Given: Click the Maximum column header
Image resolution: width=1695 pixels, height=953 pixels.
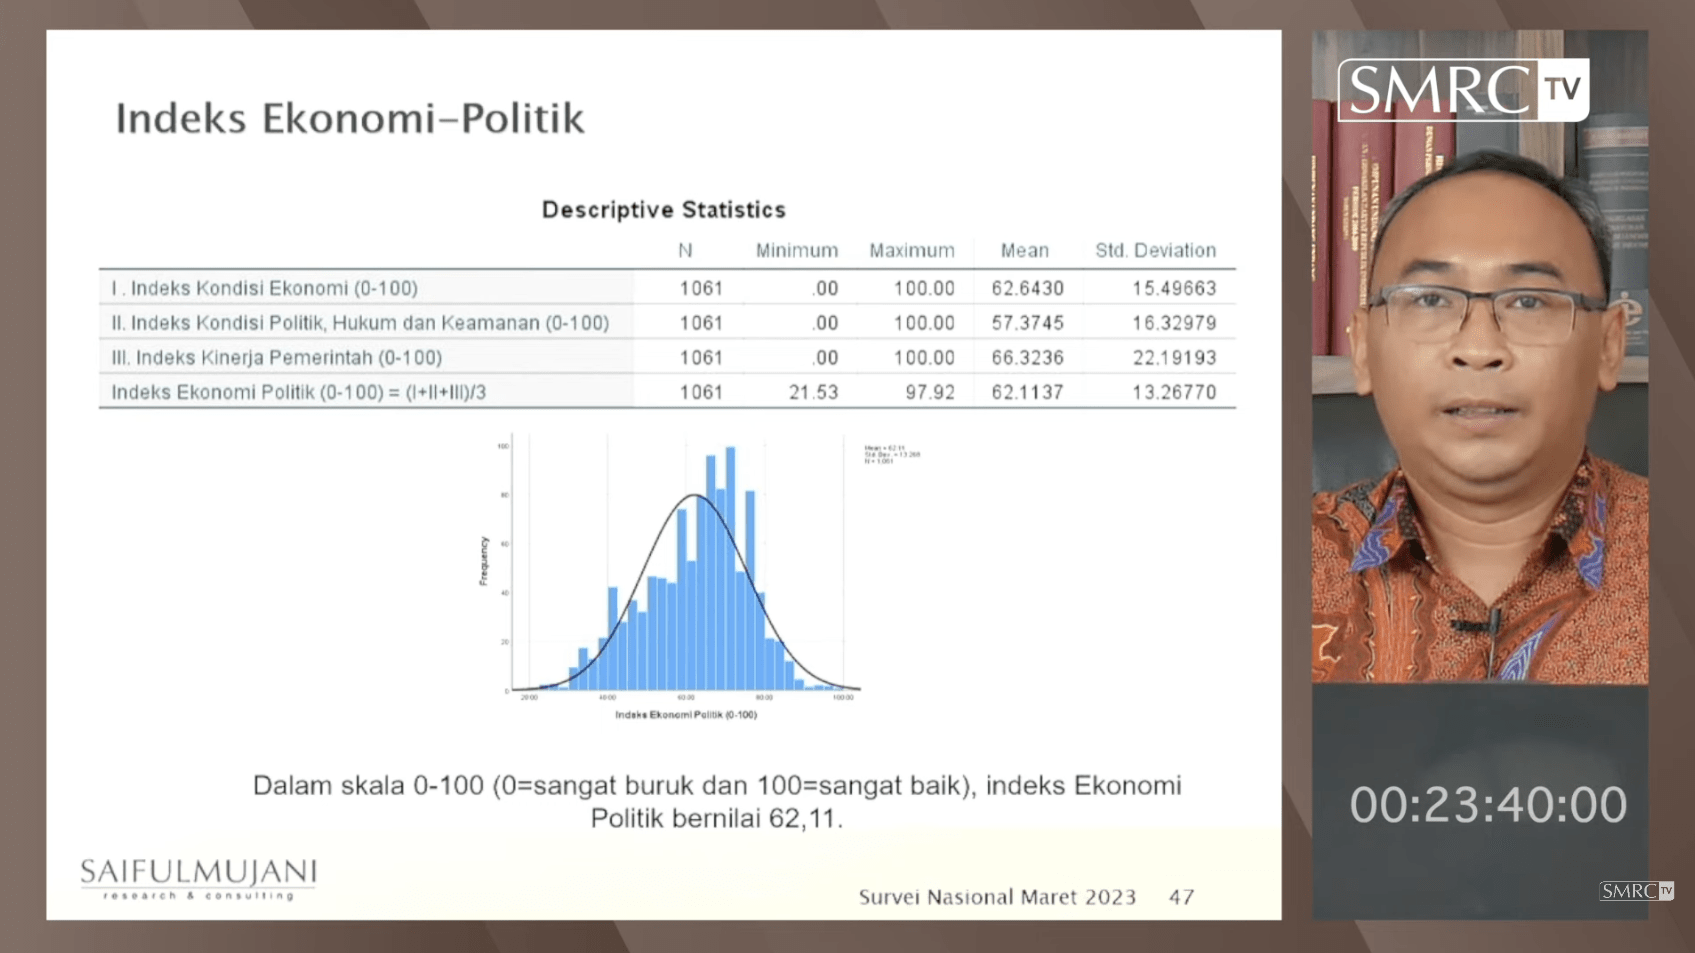Looking at the screenshot, I should 911,251.
